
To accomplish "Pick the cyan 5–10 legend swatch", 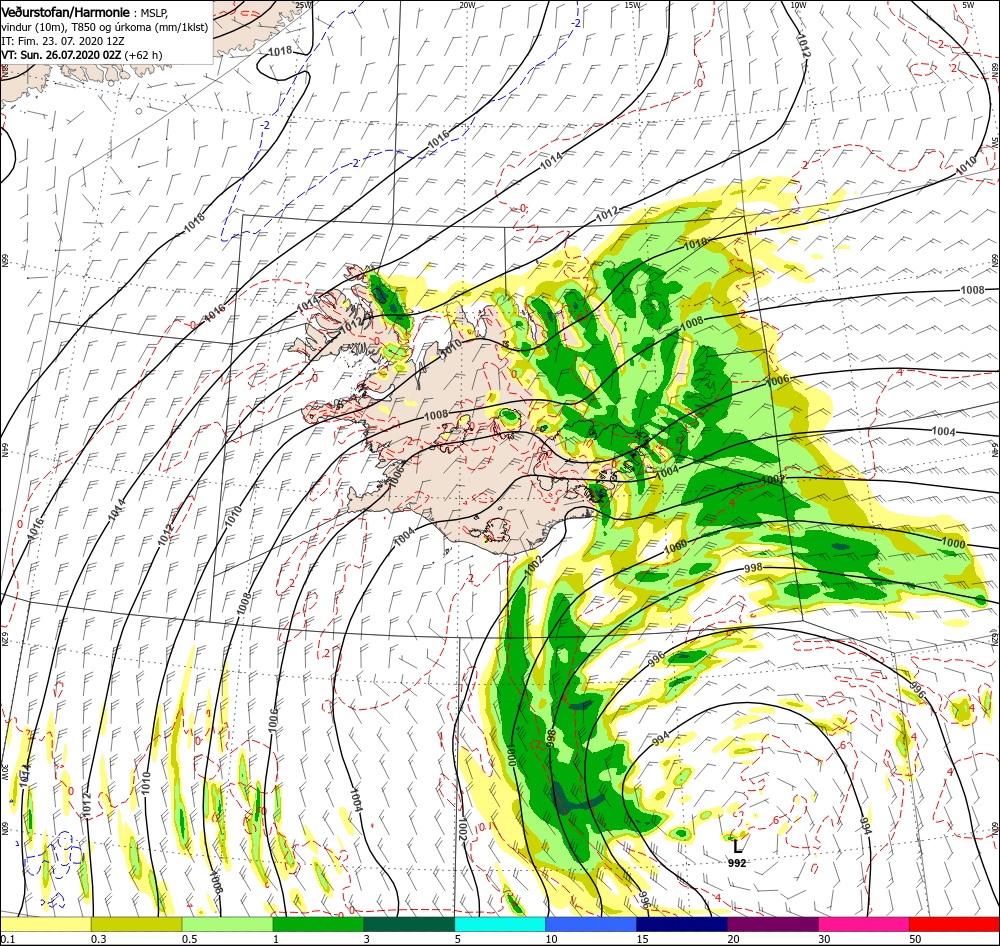I will [x=500, y=924].
